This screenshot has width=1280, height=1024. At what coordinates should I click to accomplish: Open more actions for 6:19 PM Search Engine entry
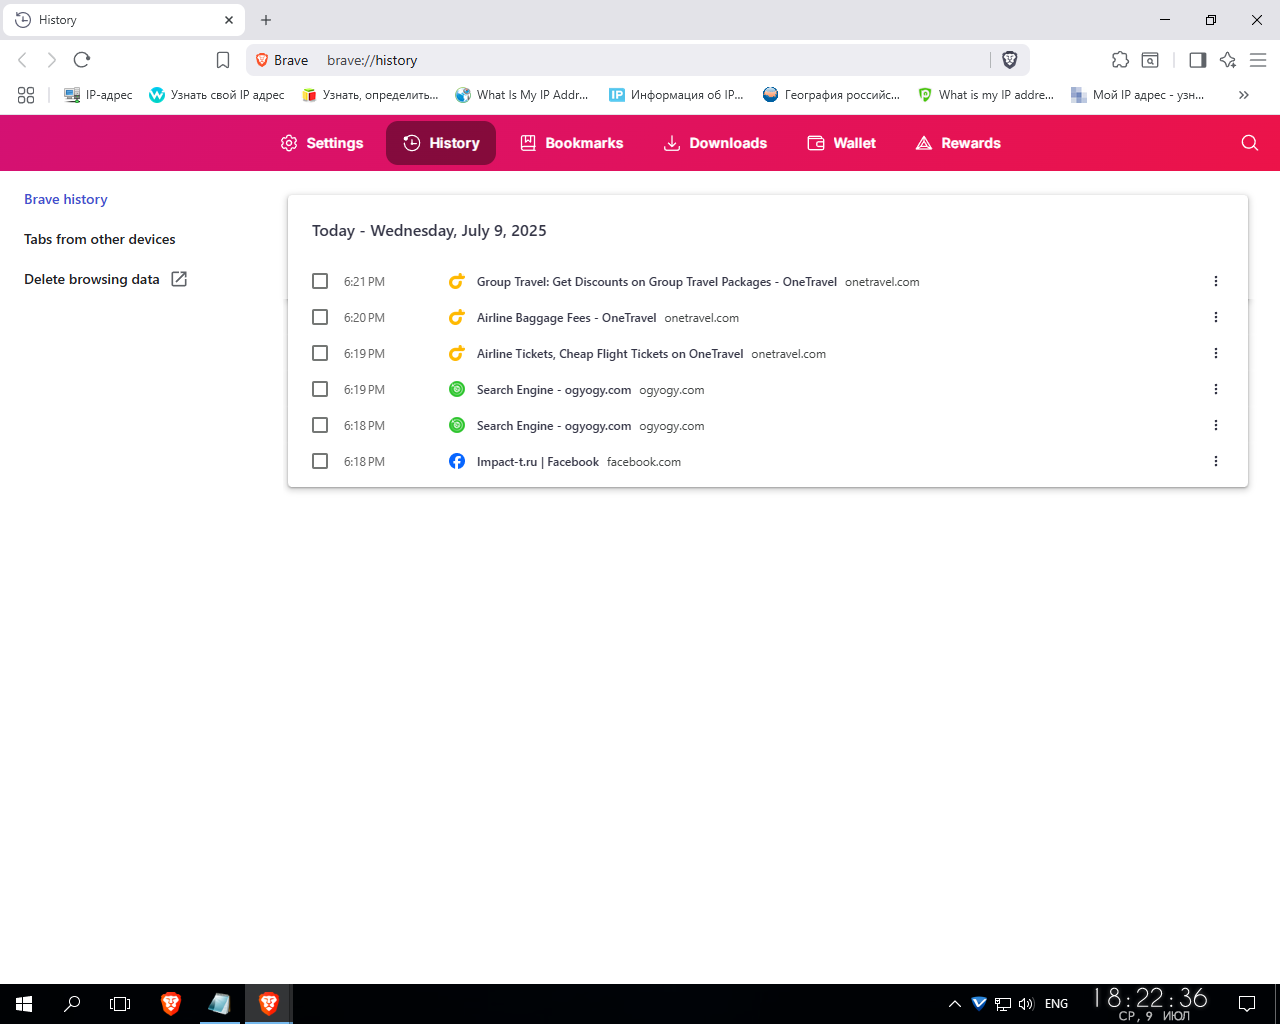pos(1216,389)
